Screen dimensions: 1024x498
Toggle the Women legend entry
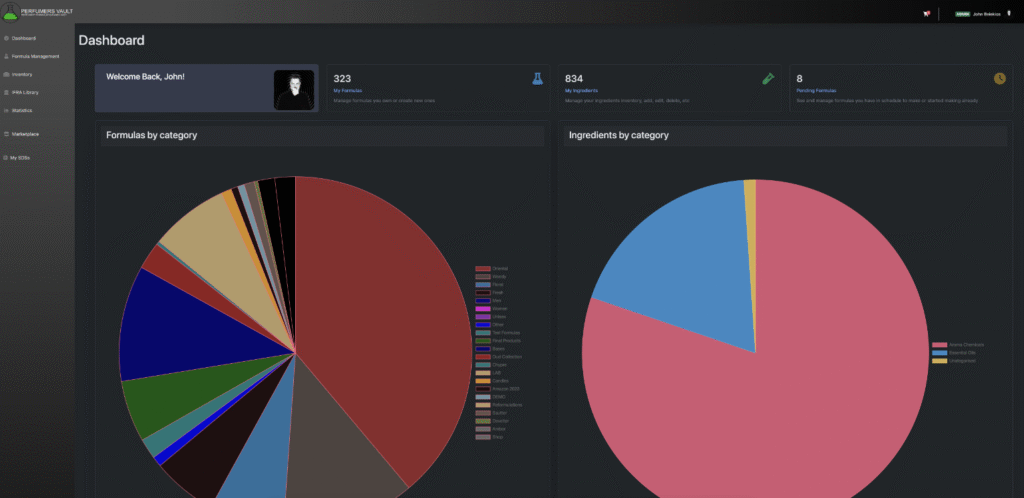(x=491, y=309)
